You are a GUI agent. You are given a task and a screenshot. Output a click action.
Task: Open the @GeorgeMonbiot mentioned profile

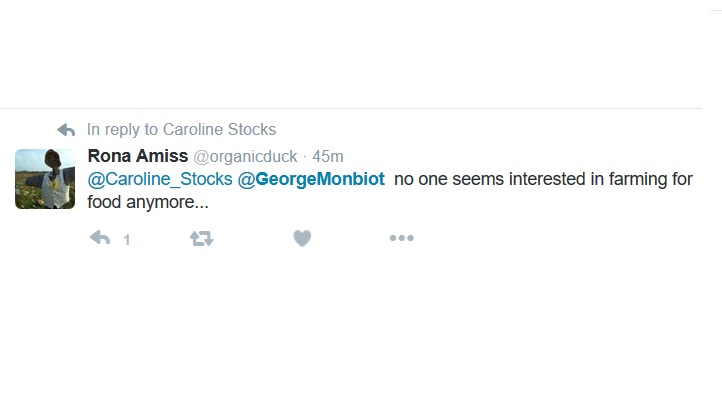(311, 179)
